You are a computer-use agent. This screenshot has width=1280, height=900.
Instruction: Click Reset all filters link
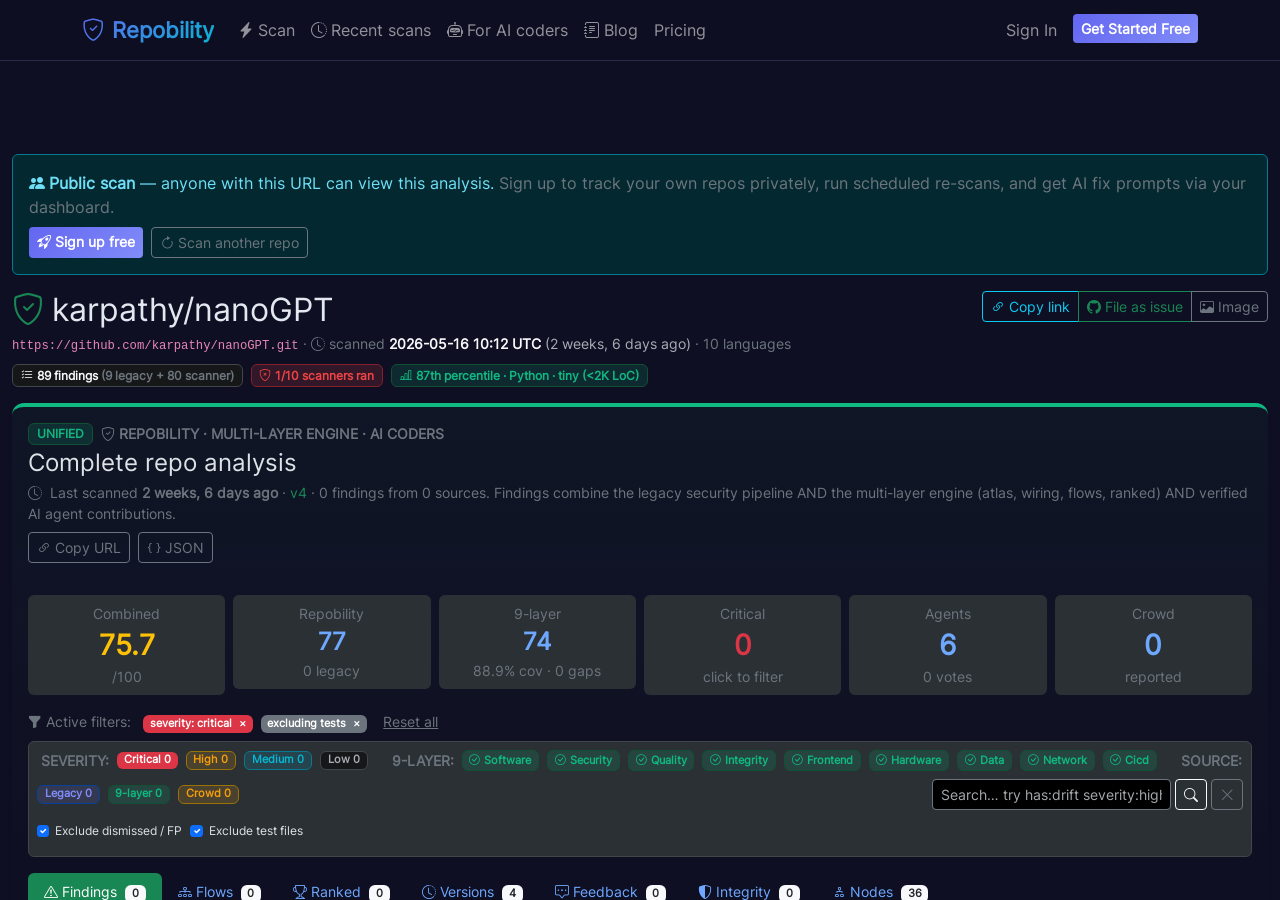[x=410, y=722]
